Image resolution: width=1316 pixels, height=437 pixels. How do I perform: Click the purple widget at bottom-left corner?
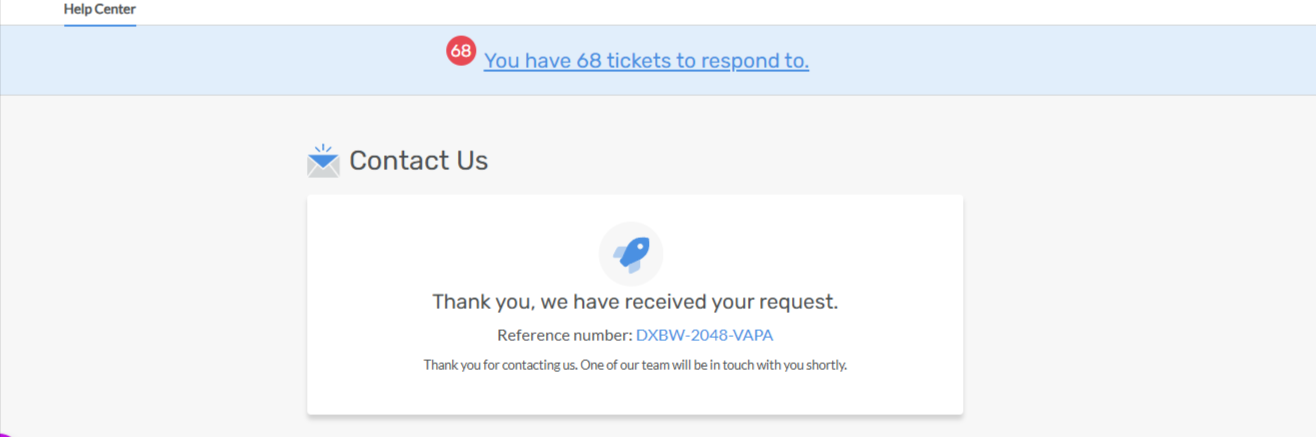(x=4, y=434)
